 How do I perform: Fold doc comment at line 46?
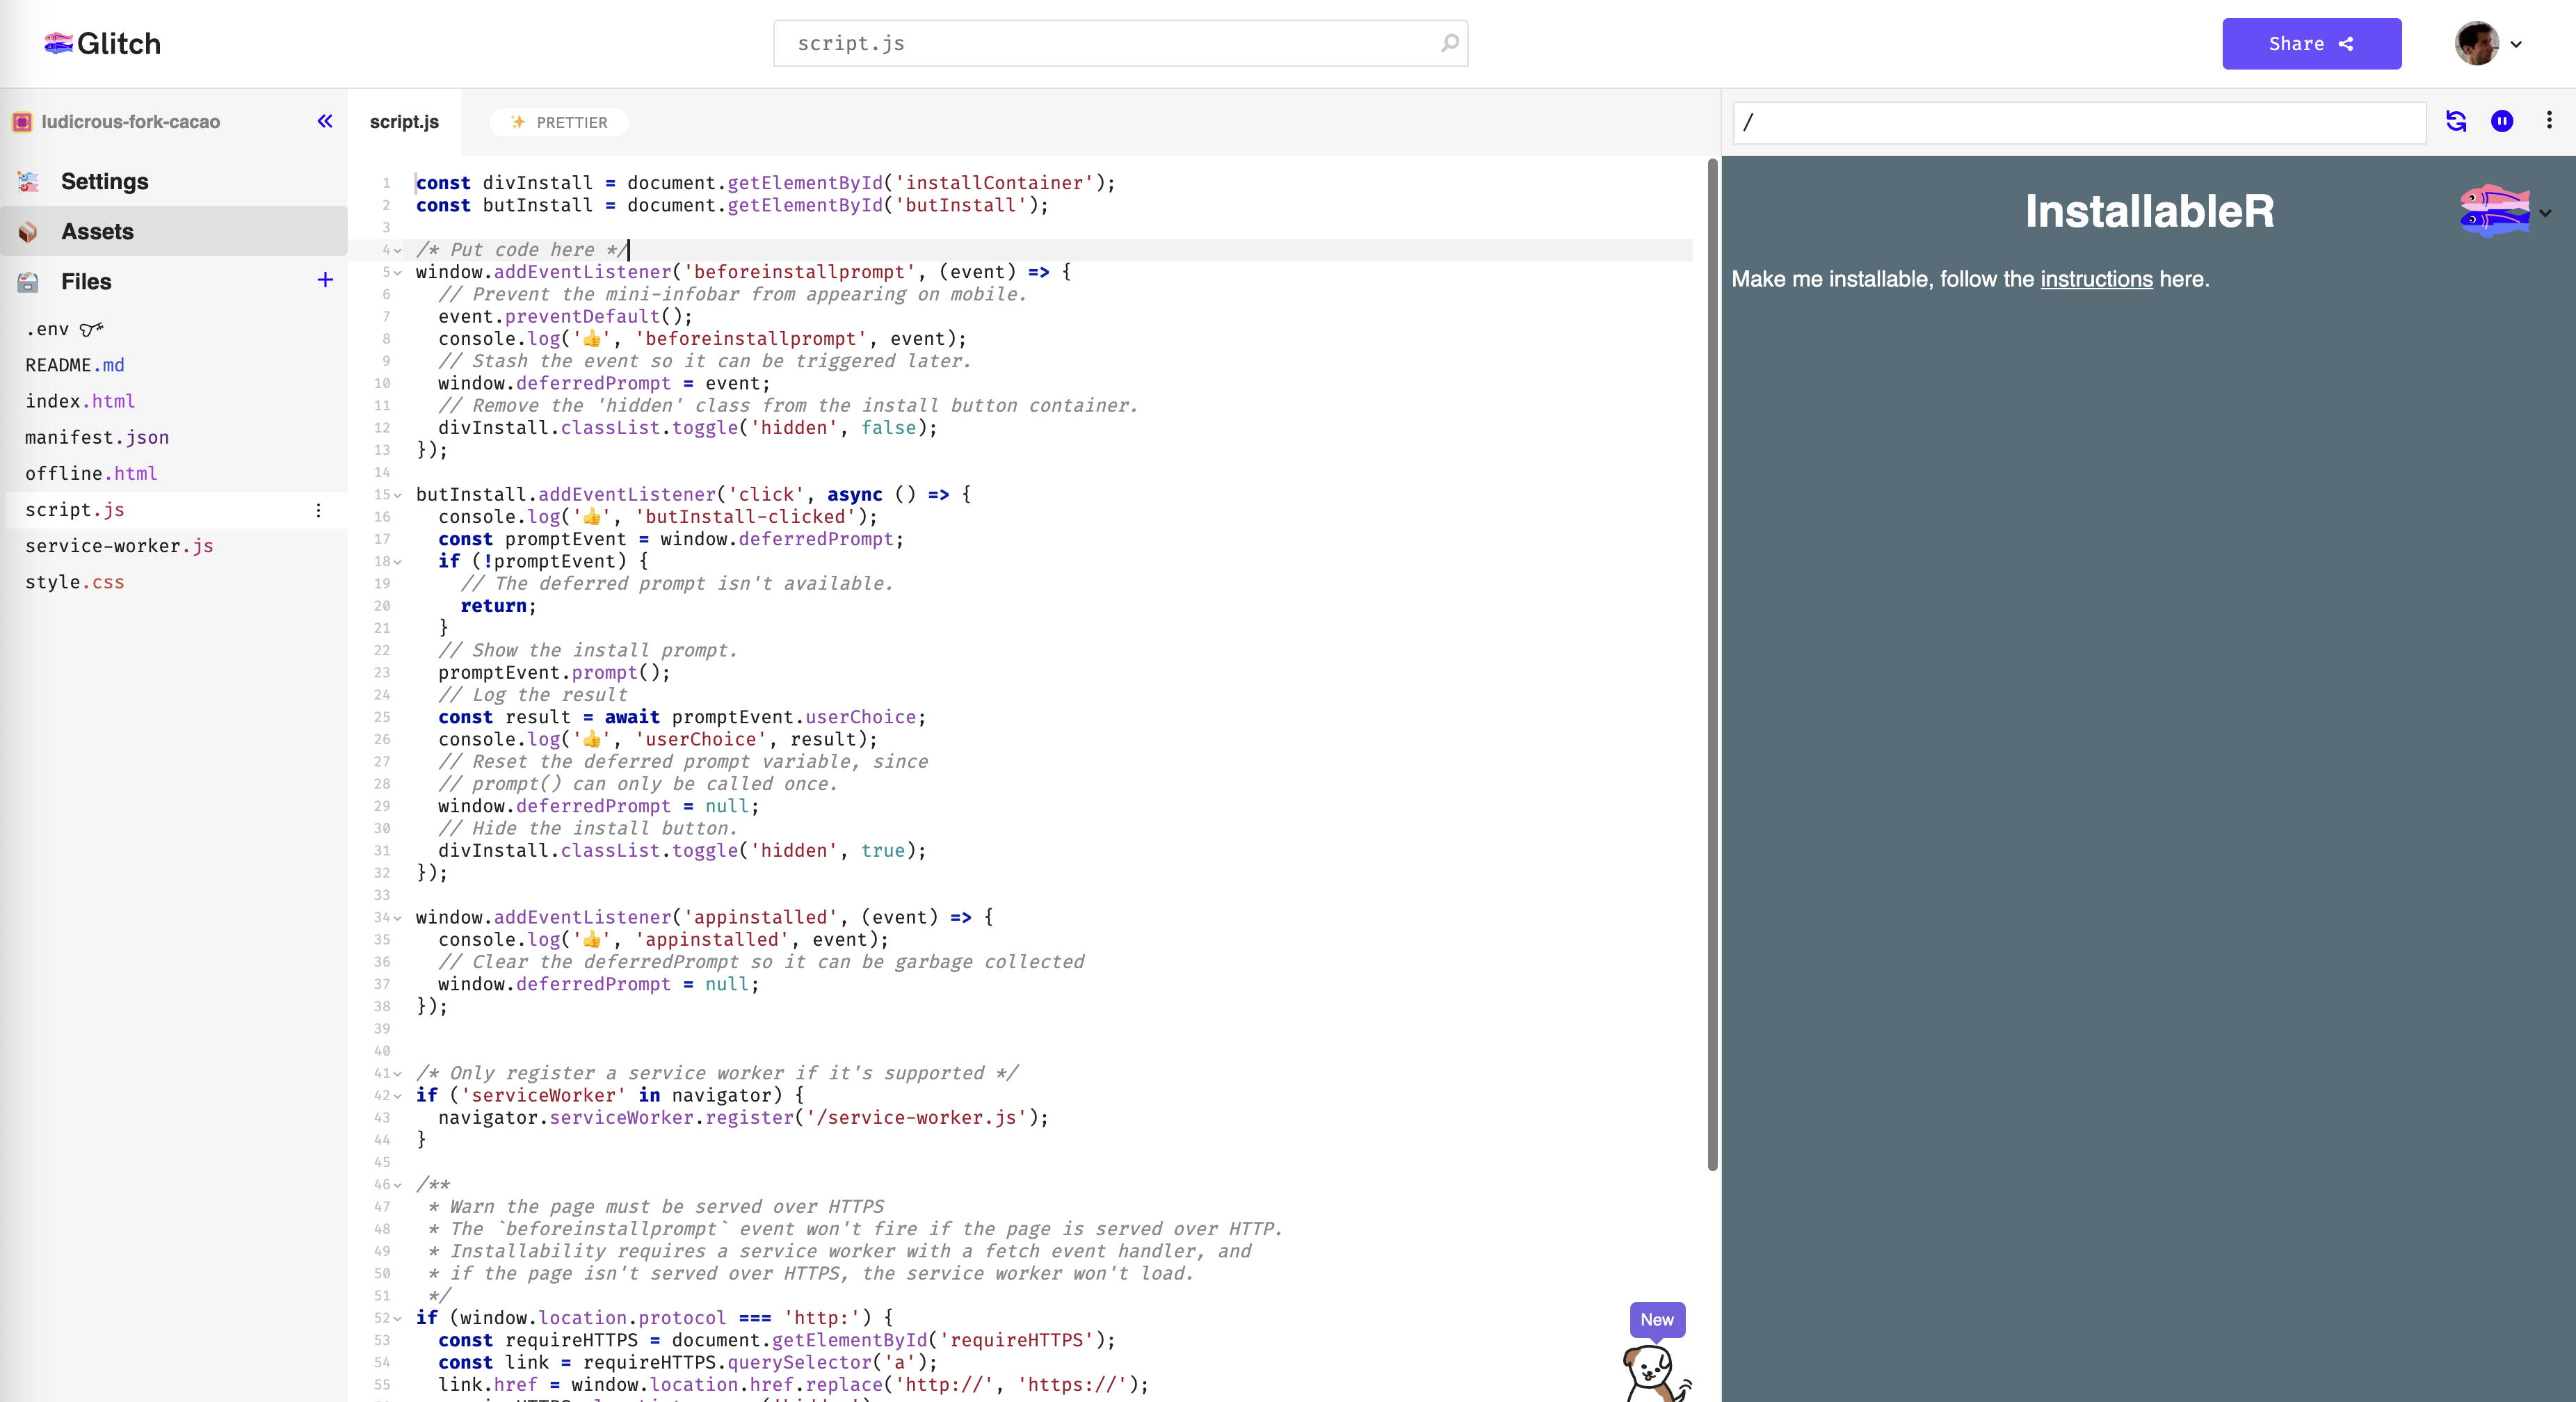tap(398, 1185)
